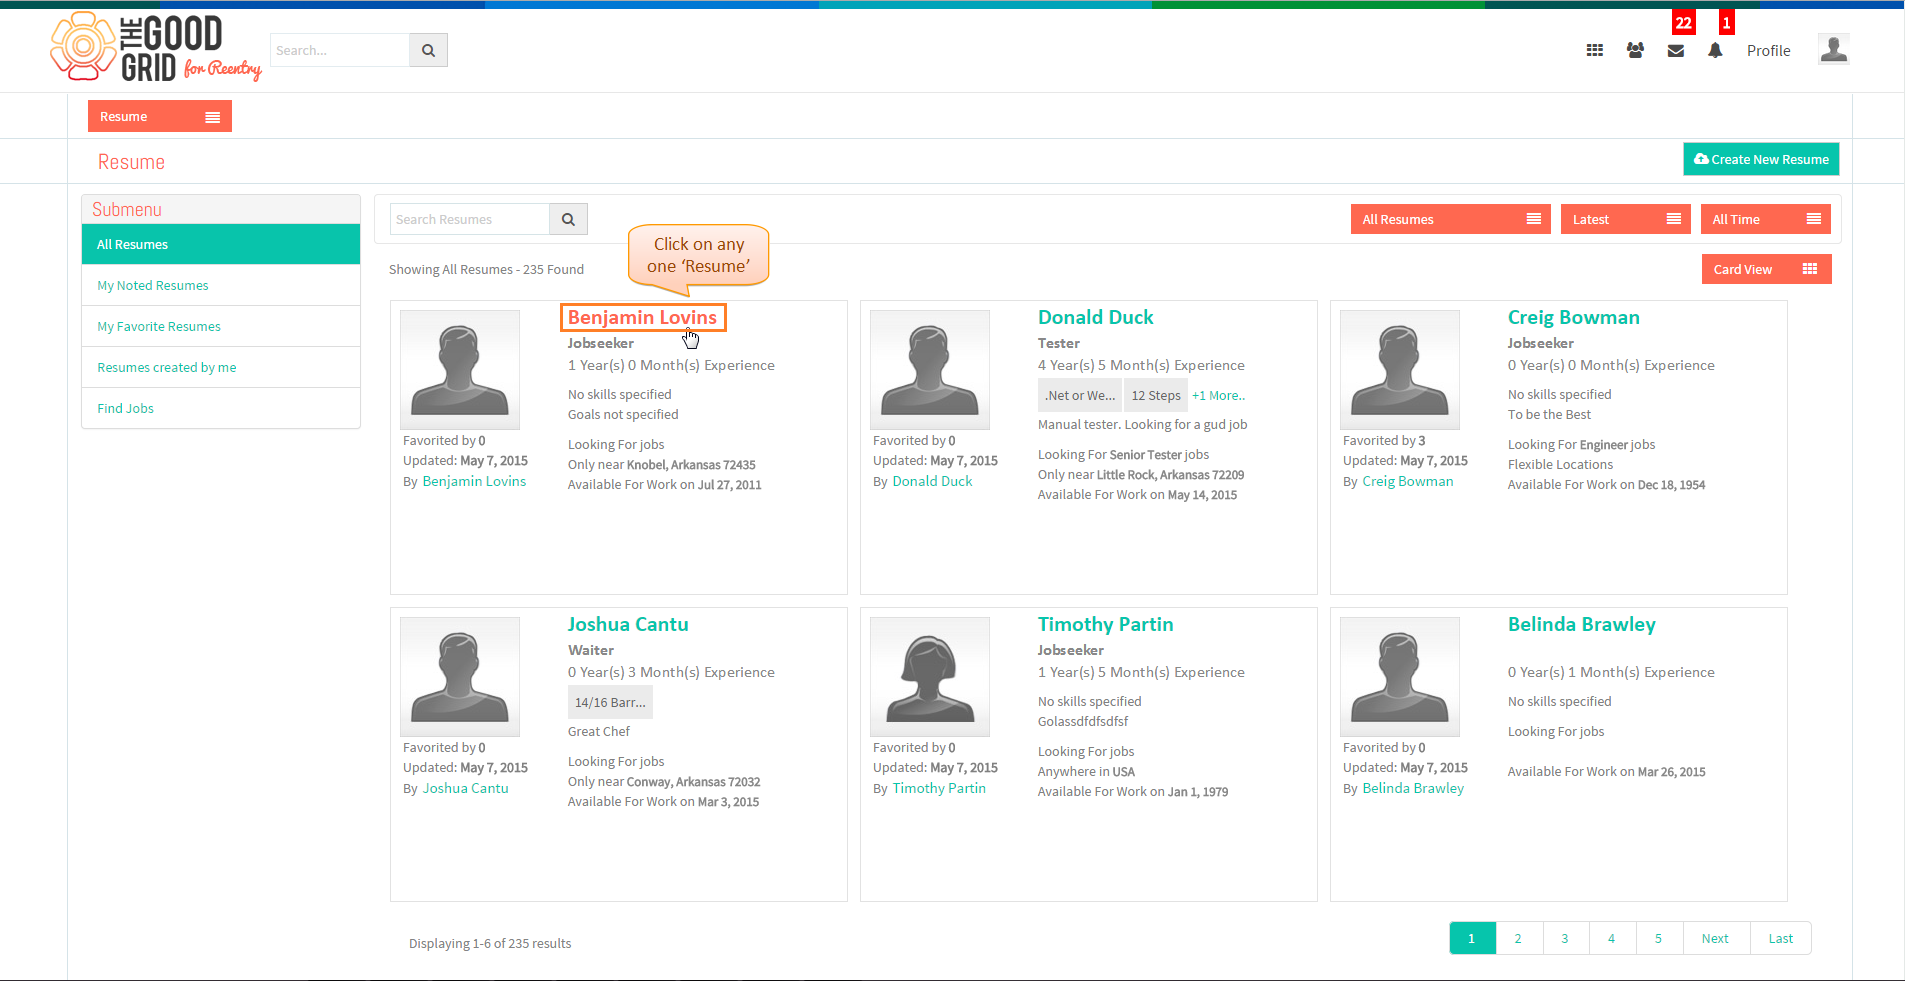Click Donald Duck's profile thumbnail
This screenshot has height=981, width=1905.
pyautogui.click(x=930, y=370)
